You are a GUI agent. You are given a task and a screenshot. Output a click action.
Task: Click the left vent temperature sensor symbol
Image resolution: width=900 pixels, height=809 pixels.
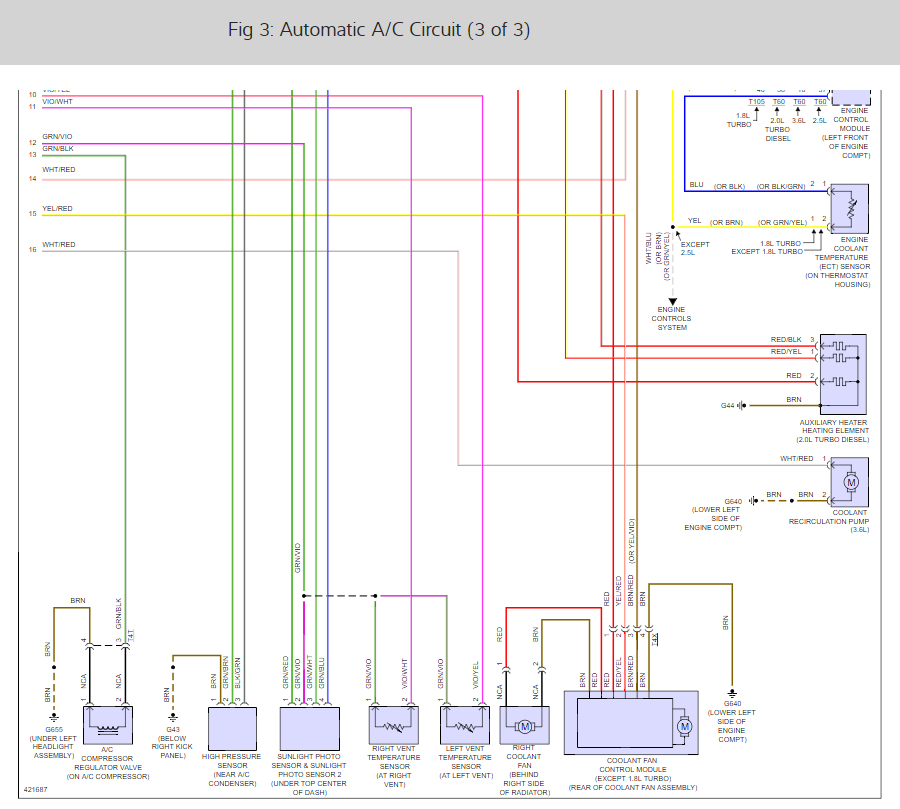point(465,725)
